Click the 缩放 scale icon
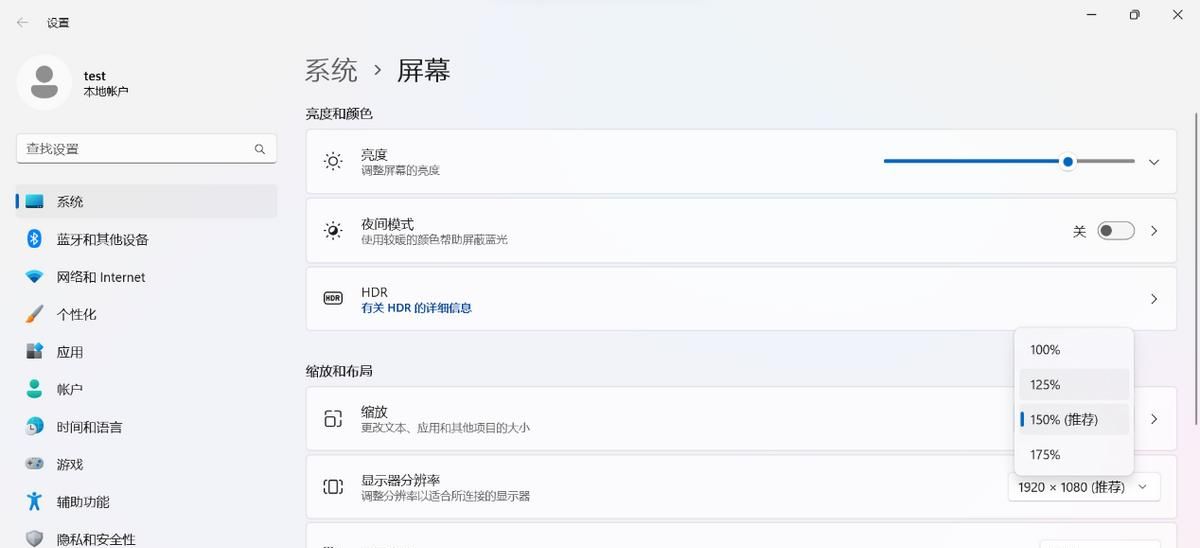This screenshot has width=1200, height=548. coord(333,419)
